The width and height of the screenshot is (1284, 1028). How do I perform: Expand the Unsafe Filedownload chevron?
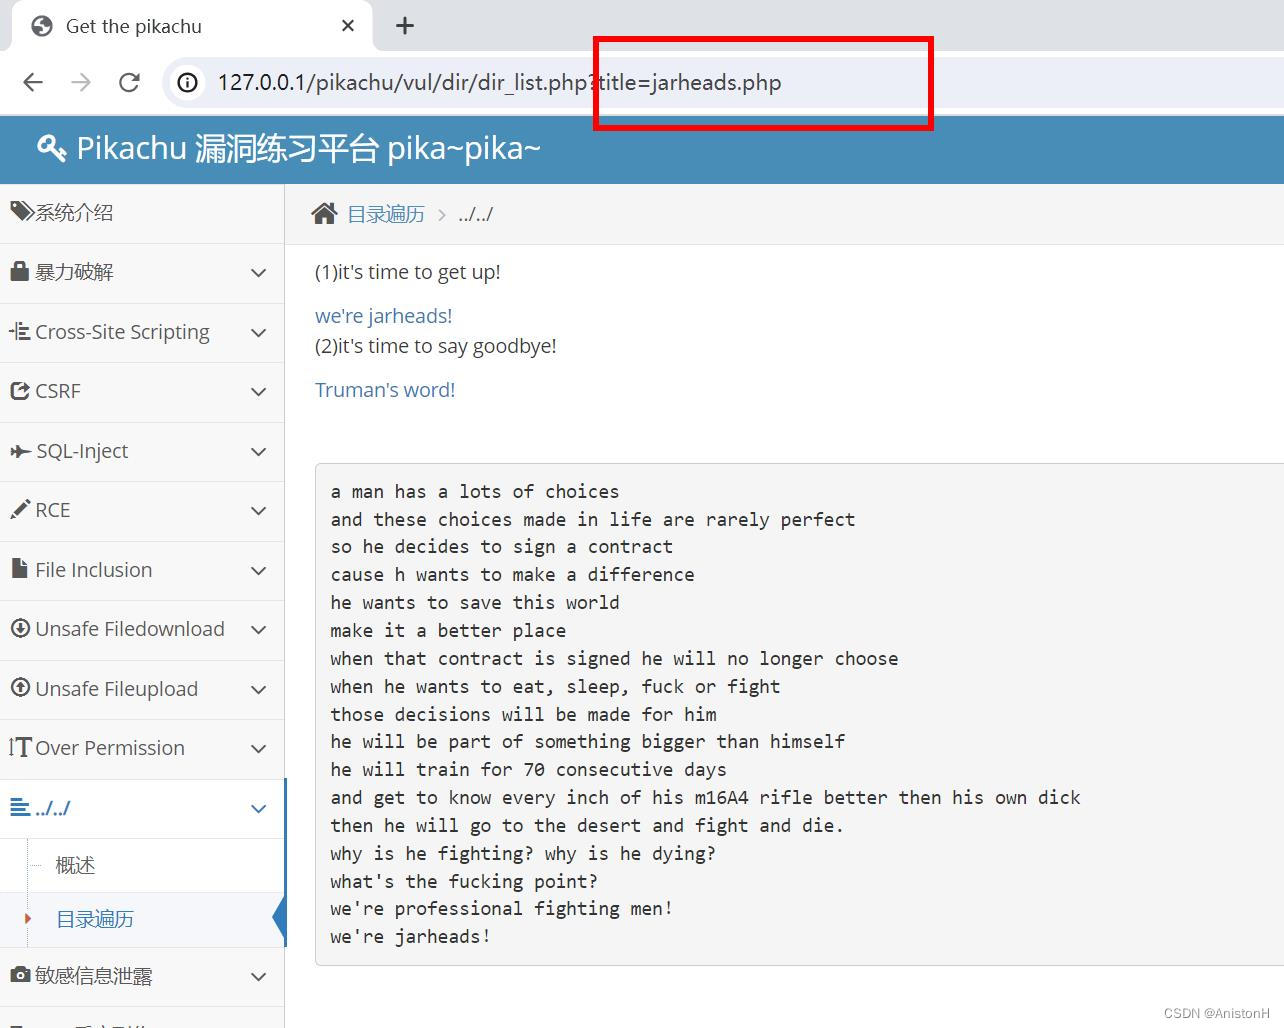pos(258,630)
